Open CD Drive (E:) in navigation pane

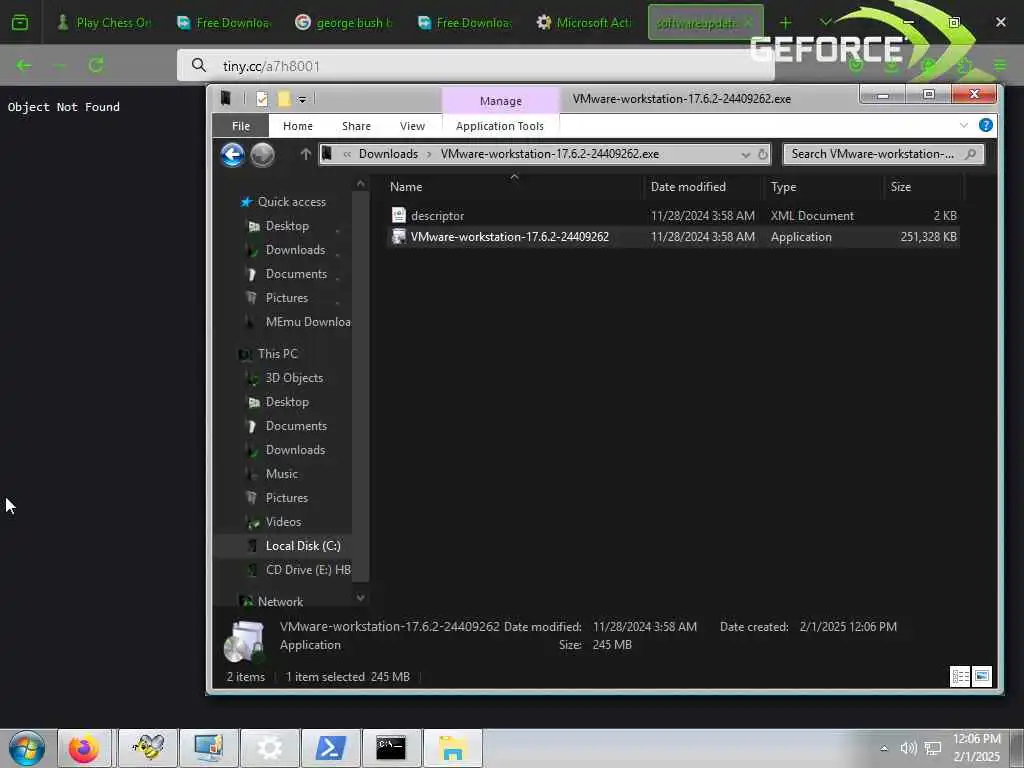308,570
